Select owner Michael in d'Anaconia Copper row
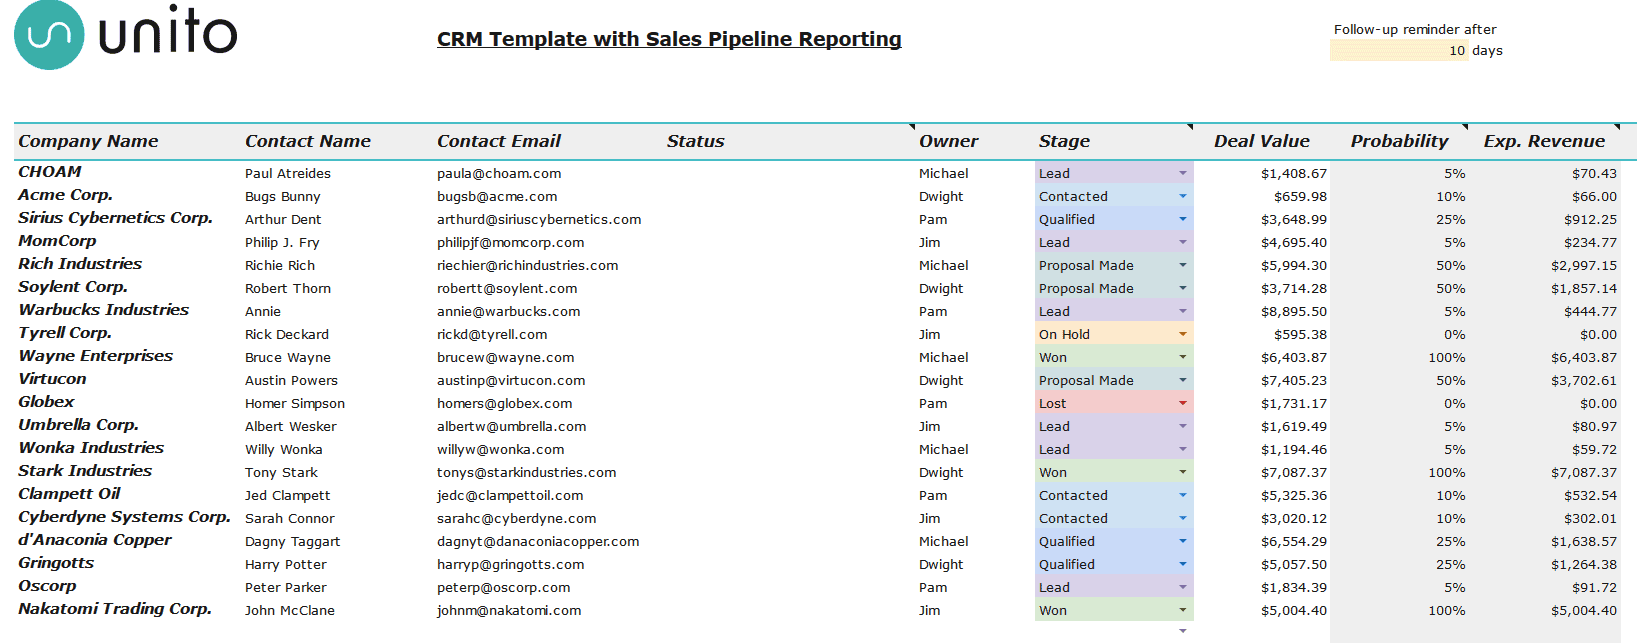The height and width of the screenshot is (643, 1637). click(x=944, y=541)
